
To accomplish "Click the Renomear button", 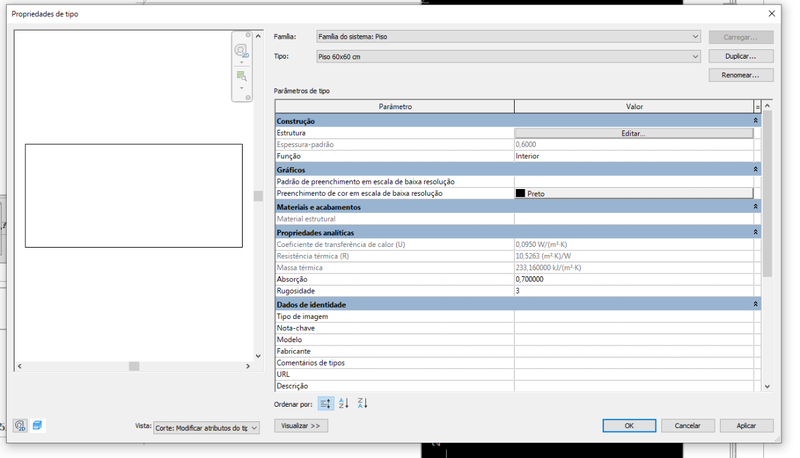I will click(x=740, y=75).
